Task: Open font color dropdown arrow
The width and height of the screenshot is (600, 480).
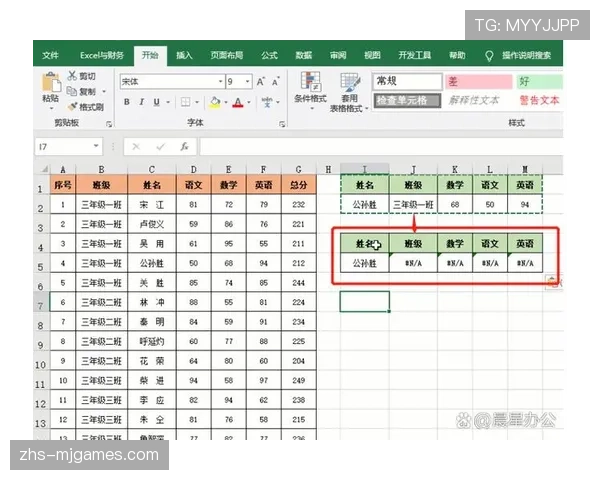Action: tap(249, 102)
